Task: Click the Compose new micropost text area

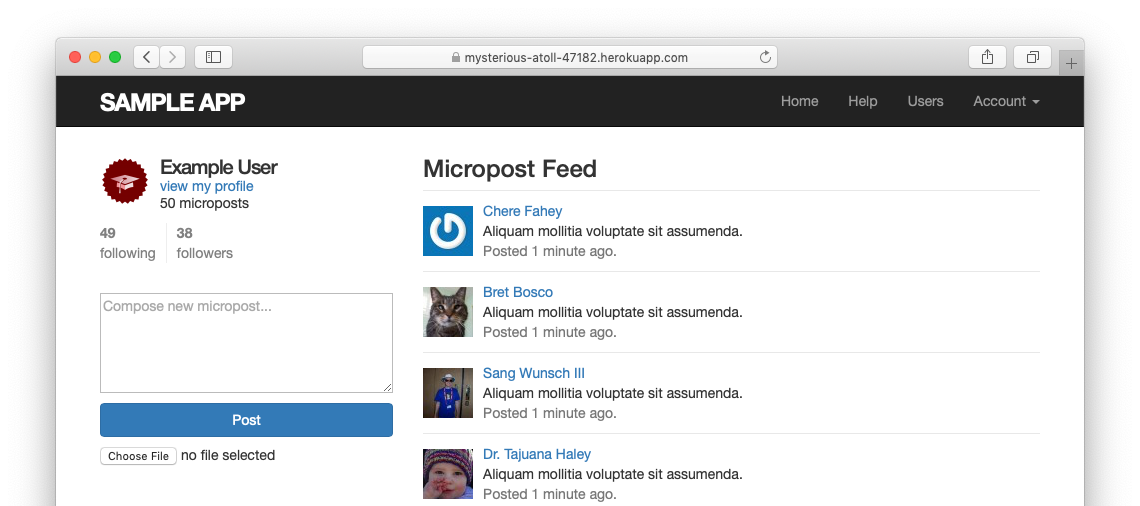Action: [246, 342]
